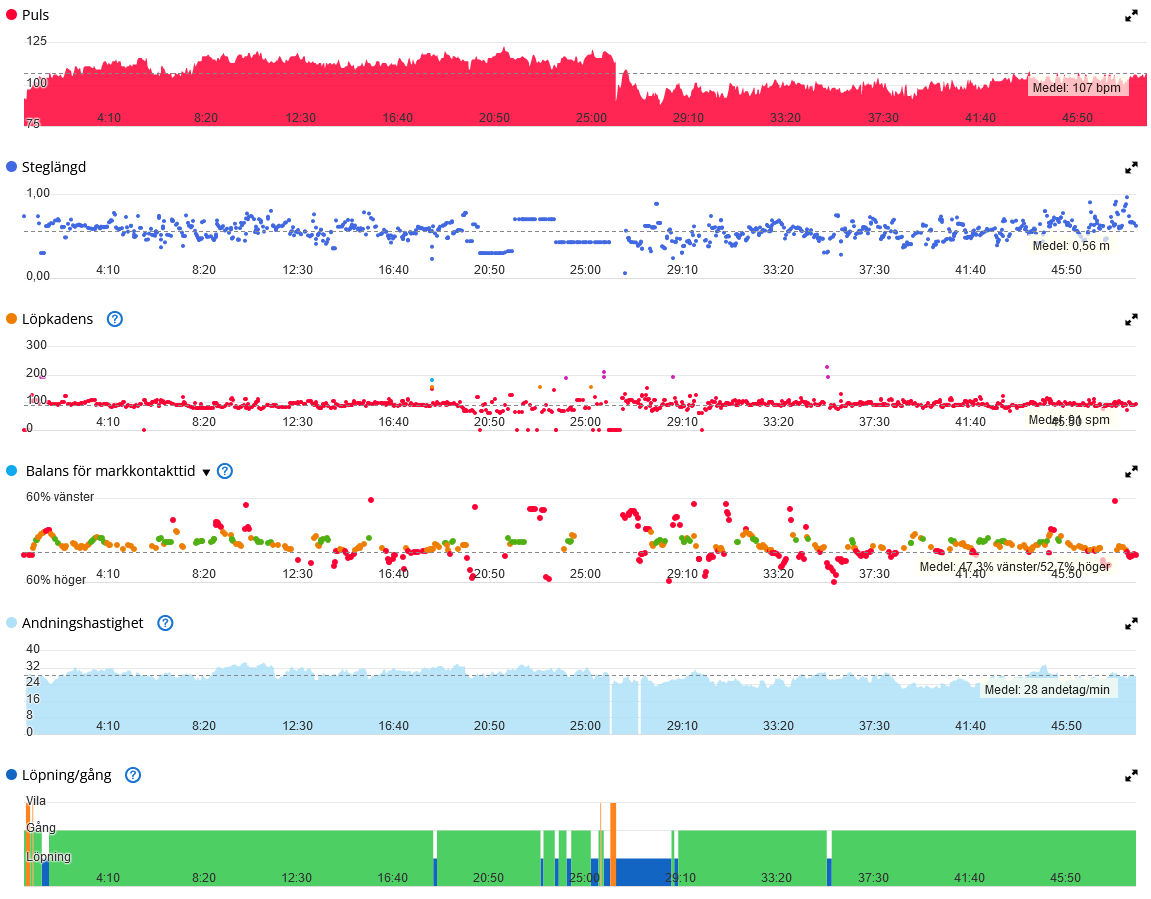Expand the Löpkadens chart to fullscreen
This screenshot has height=899, width=1151.
pyautogui.click(x=1131, y=320)
